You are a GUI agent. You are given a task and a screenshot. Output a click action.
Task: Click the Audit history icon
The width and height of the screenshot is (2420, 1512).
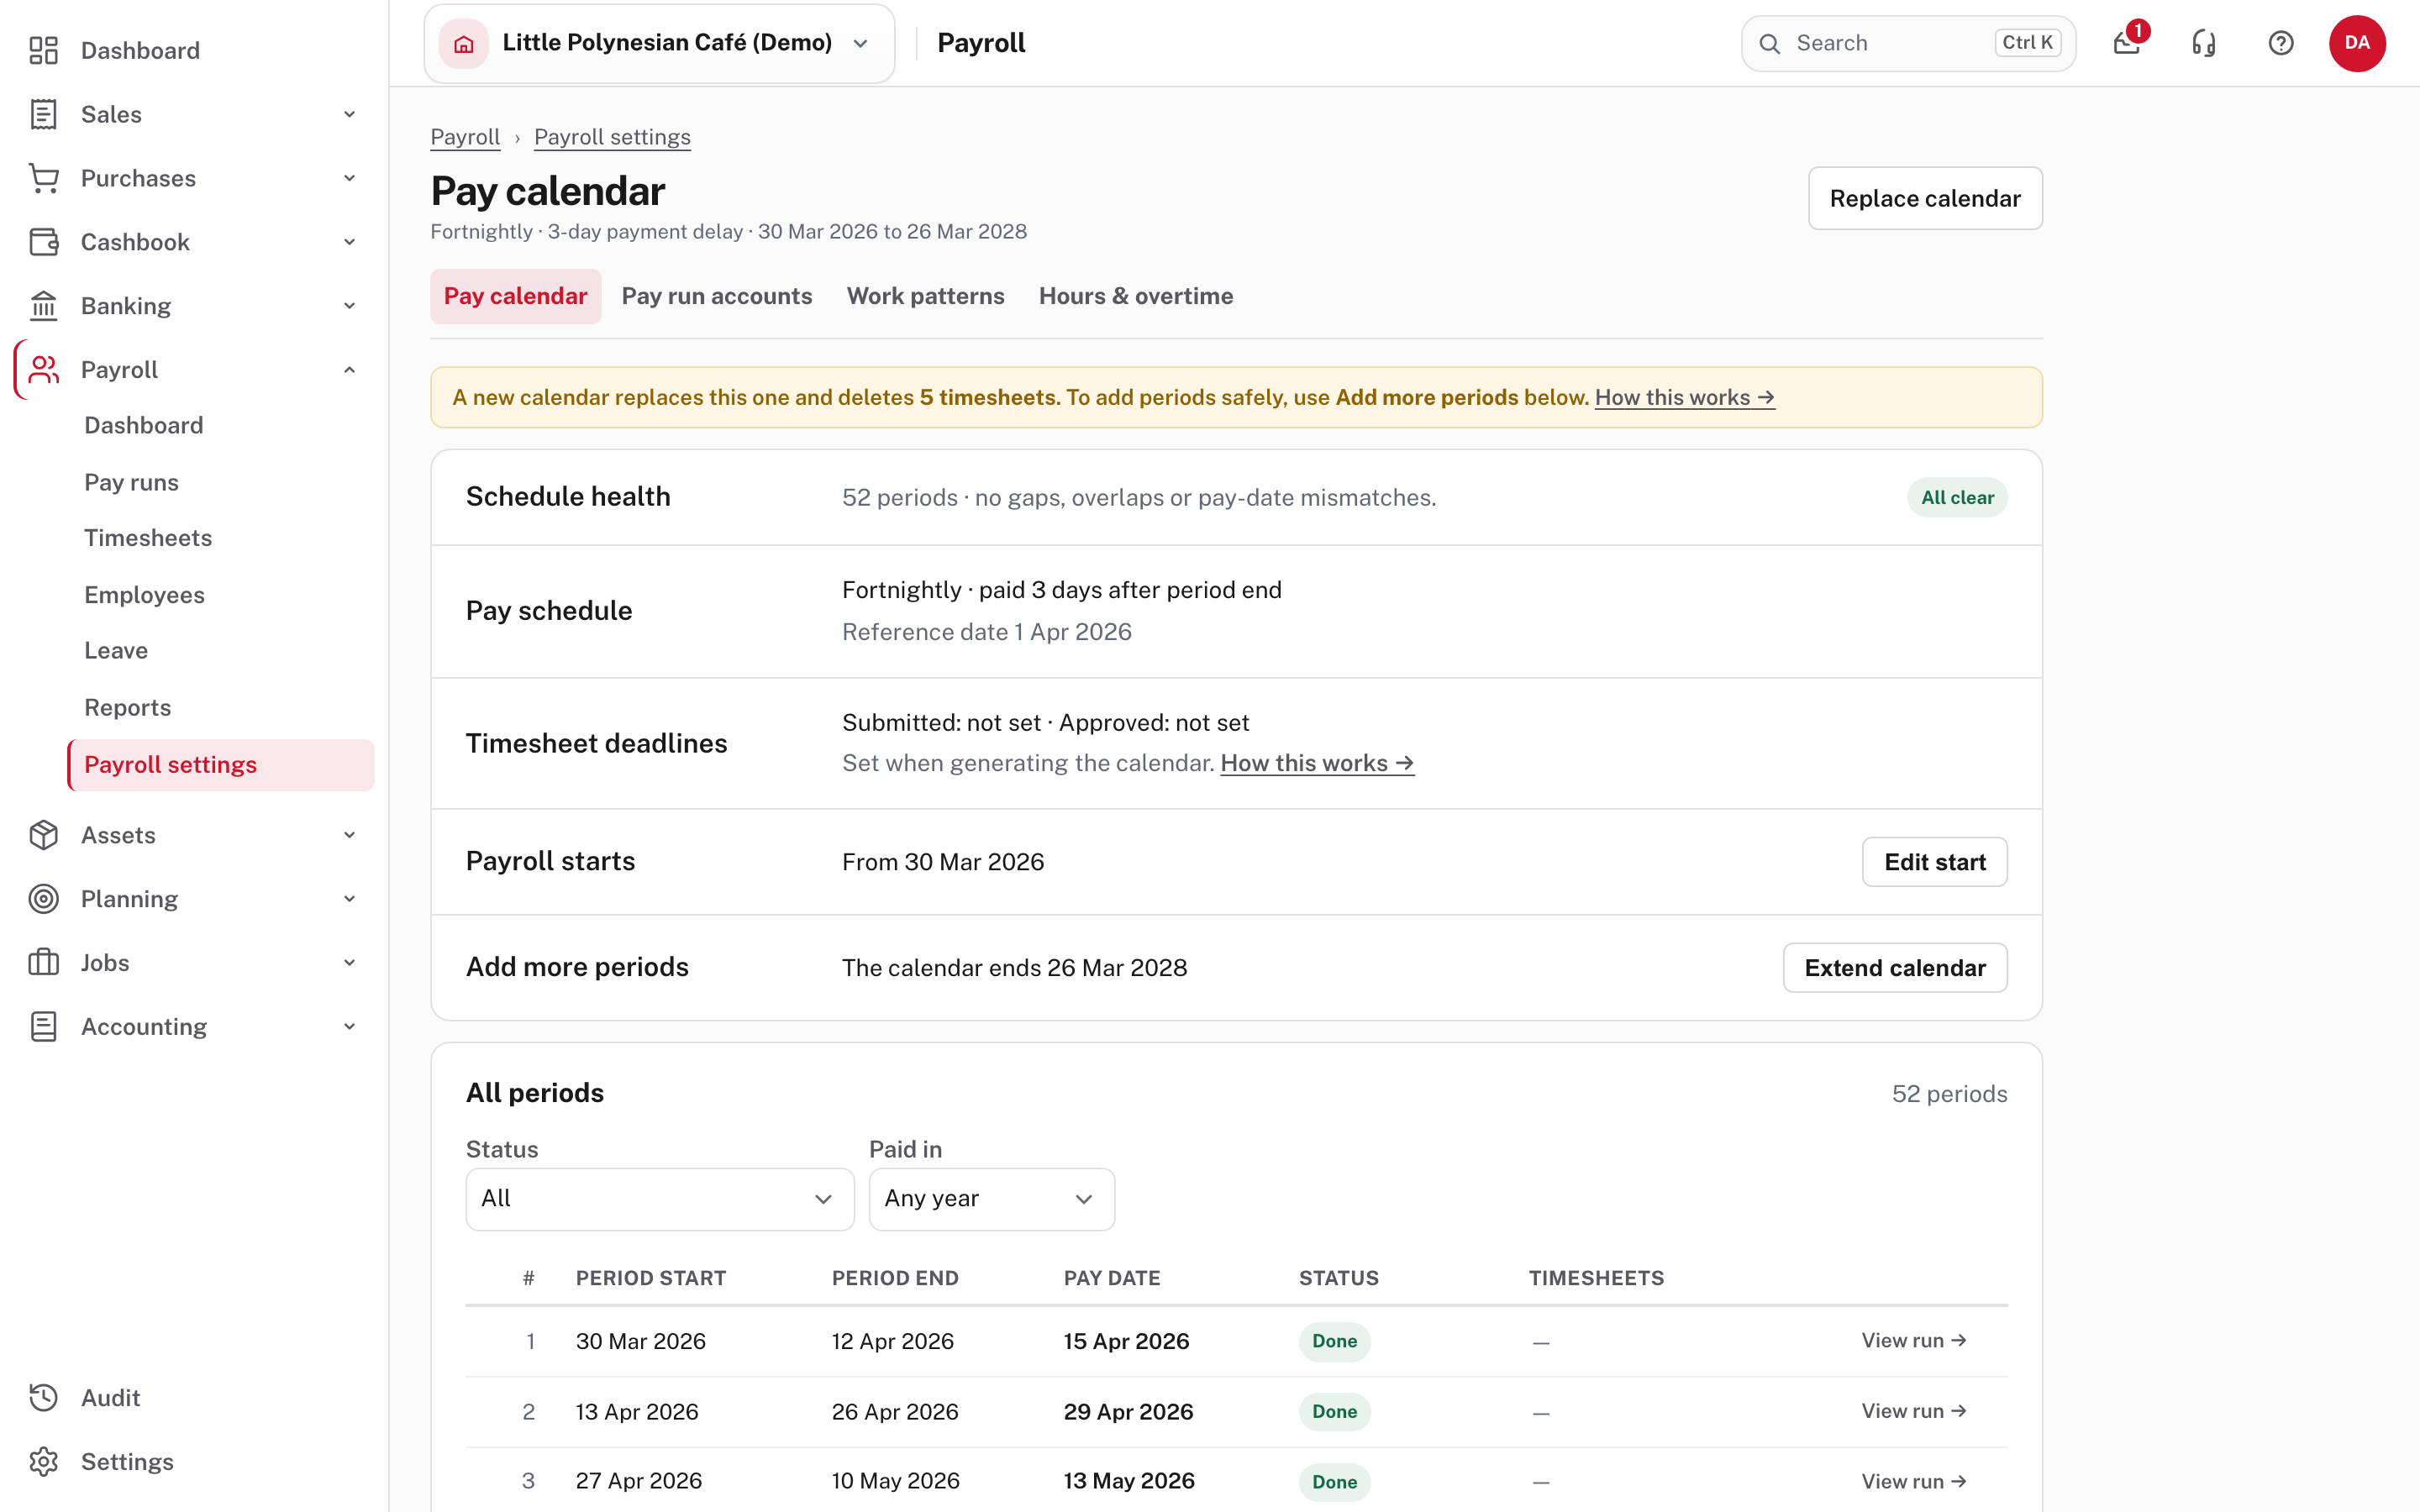tap(43, 1398)
